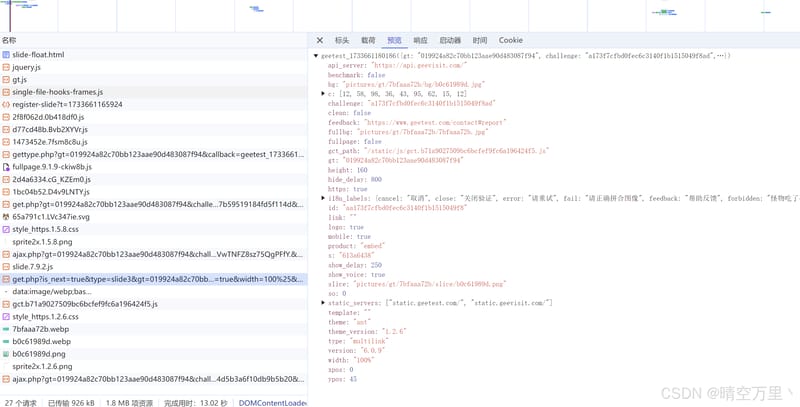Open the Cookie tab
Image resolution: width=800 pixels, height=407 pixels.
point(511,40)
